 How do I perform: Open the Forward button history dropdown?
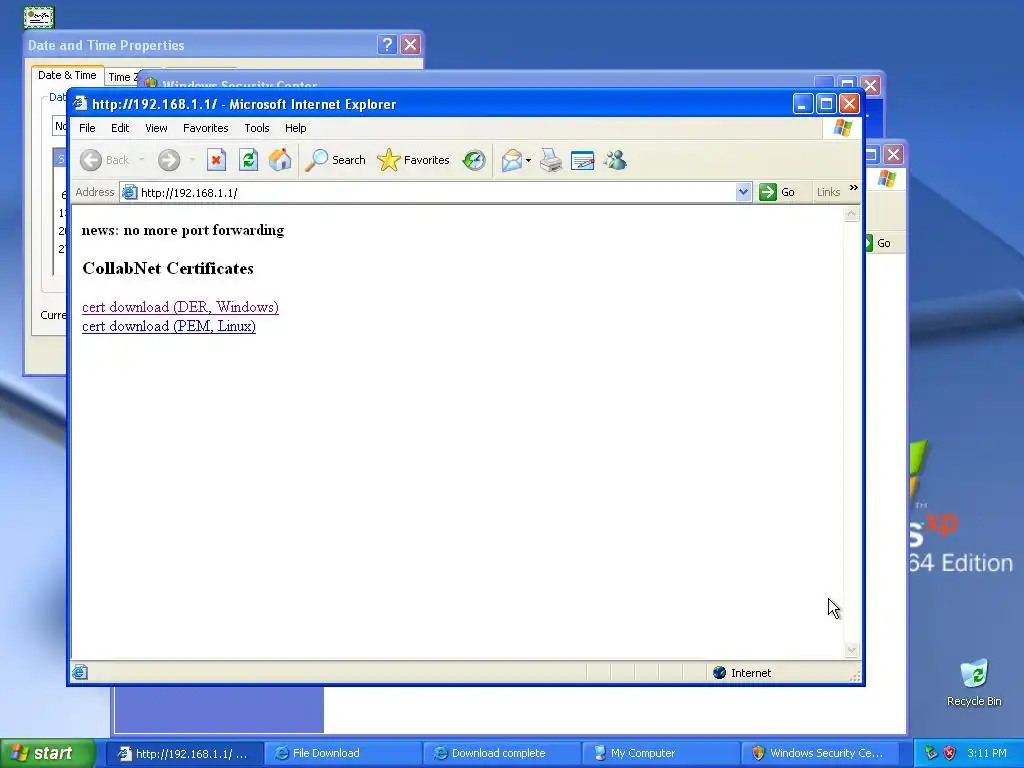pyautogui.click(x=192, y=160)
